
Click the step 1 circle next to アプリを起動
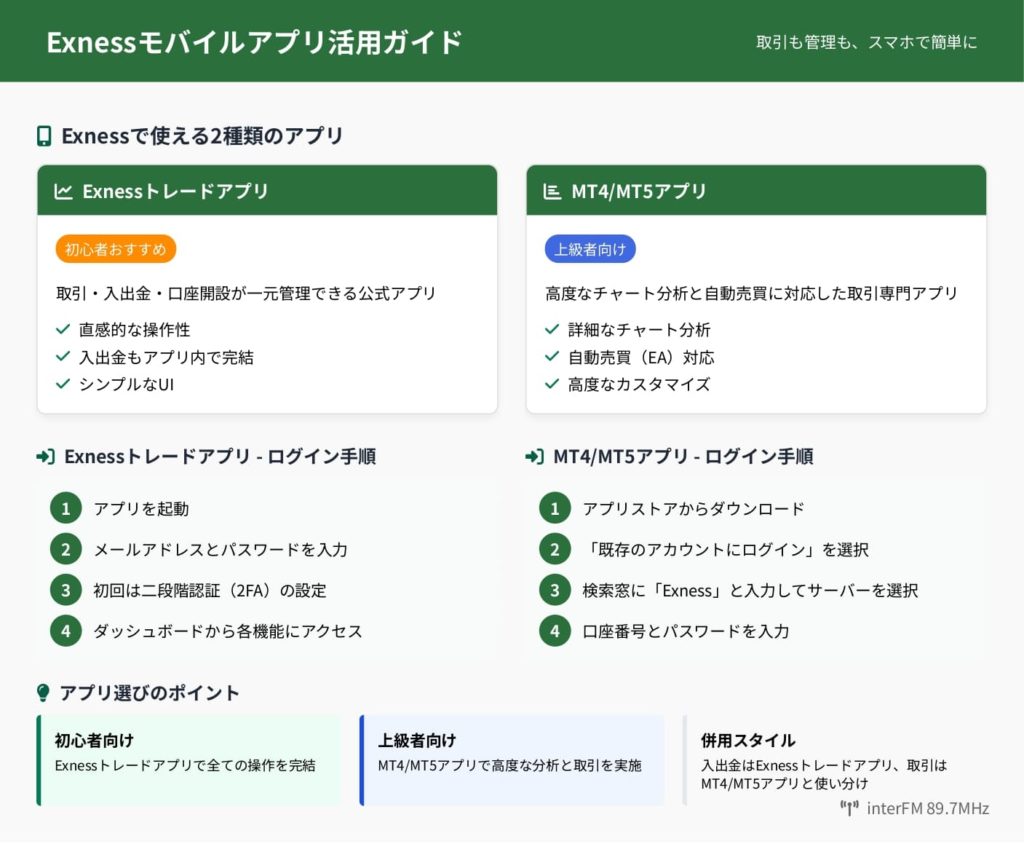[65, 508]
